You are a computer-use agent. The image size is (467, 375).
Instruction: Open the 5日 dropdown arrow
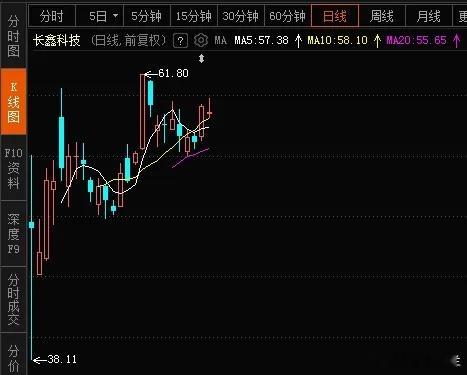coord(115,16)
